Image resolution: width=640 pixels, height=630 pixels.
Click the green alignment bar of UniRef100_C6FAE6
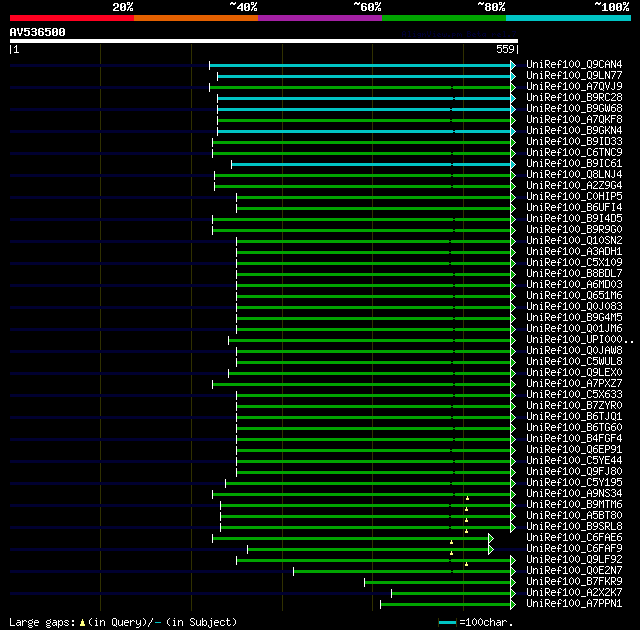[x=351, y=539]
